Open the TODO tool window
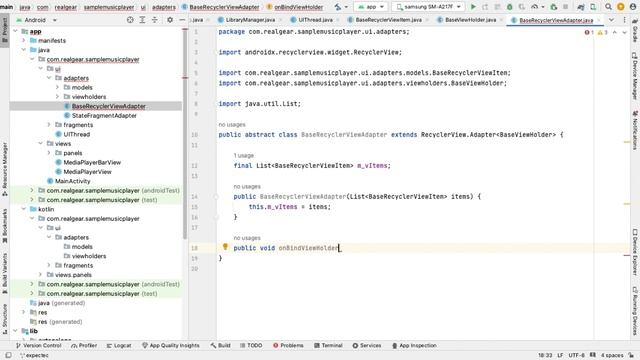Viewport: 640px width, 360px height. point(251,345)
